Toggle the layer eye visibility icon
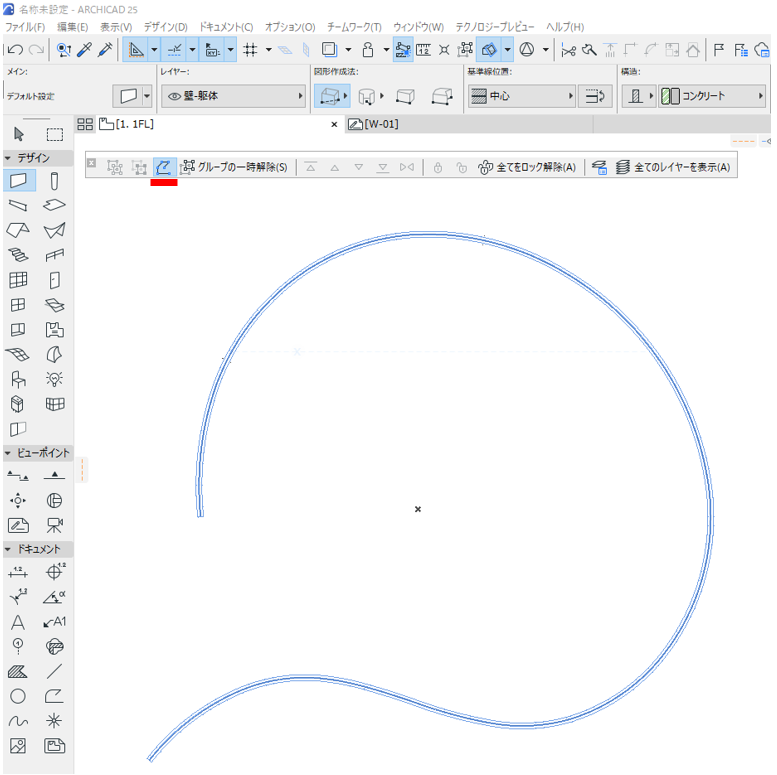 (174, 96)
